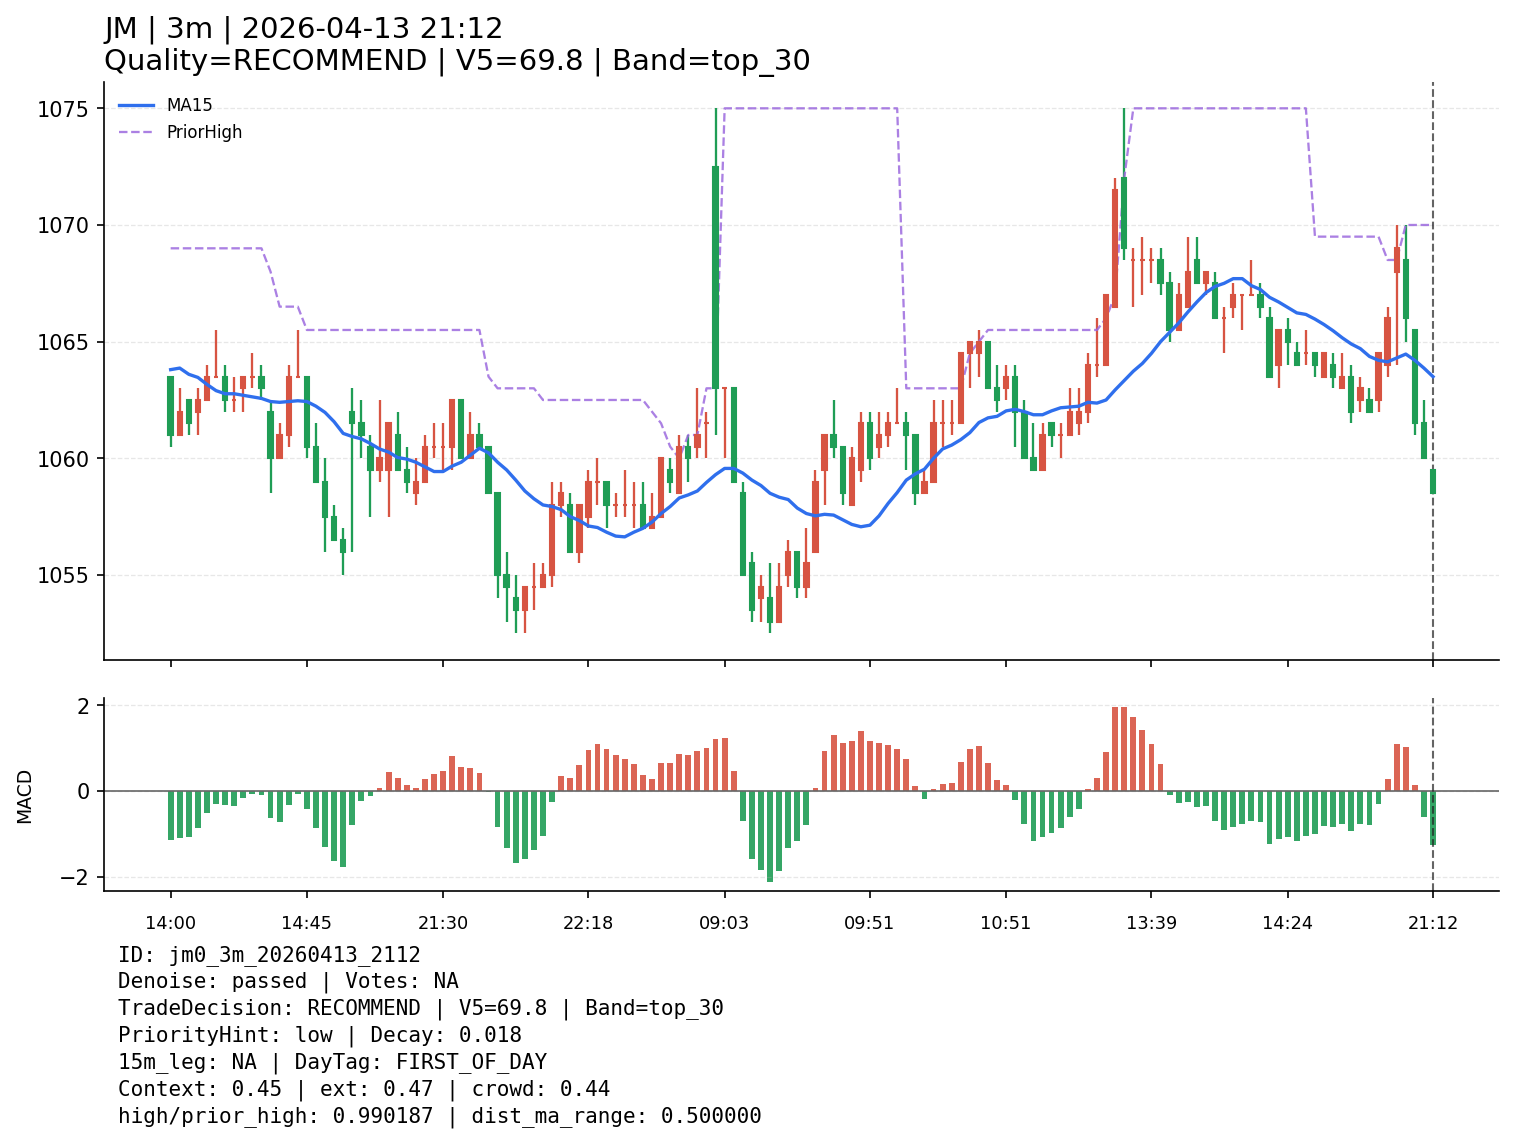Screen dimensions: 1514x1143
Task: Click the MACD axis title
Action: pos(25,796)
